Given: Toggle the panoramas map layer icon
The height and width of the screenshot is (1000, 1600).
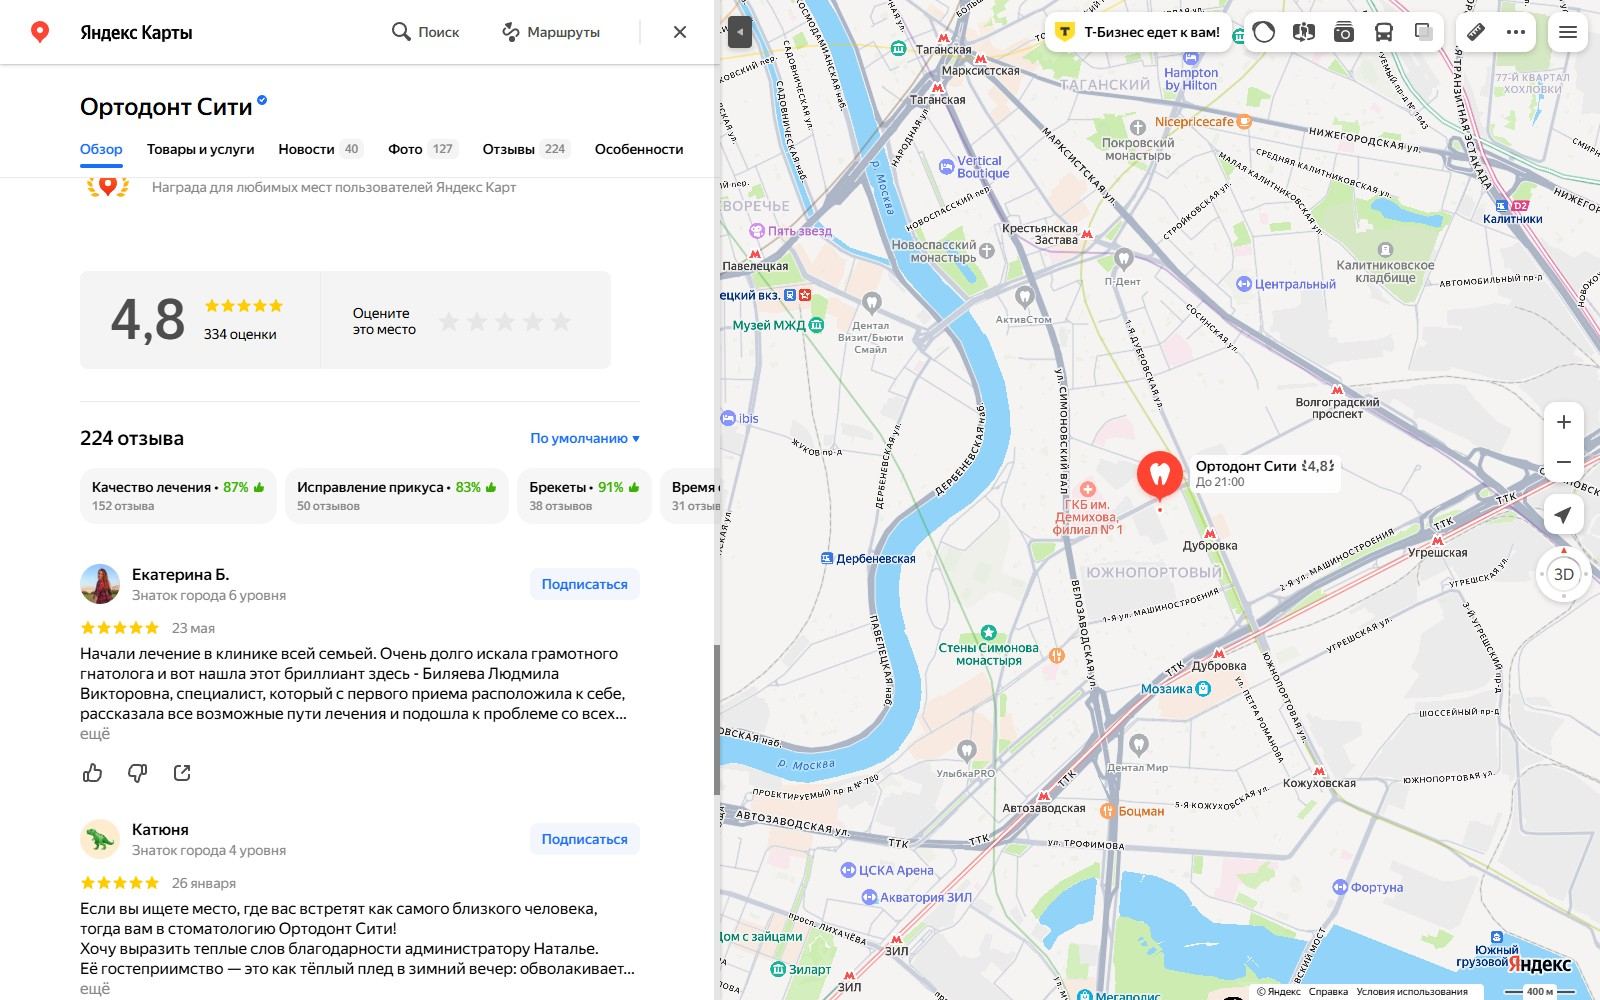Looking at the screenshot, I should [1303, 32].
